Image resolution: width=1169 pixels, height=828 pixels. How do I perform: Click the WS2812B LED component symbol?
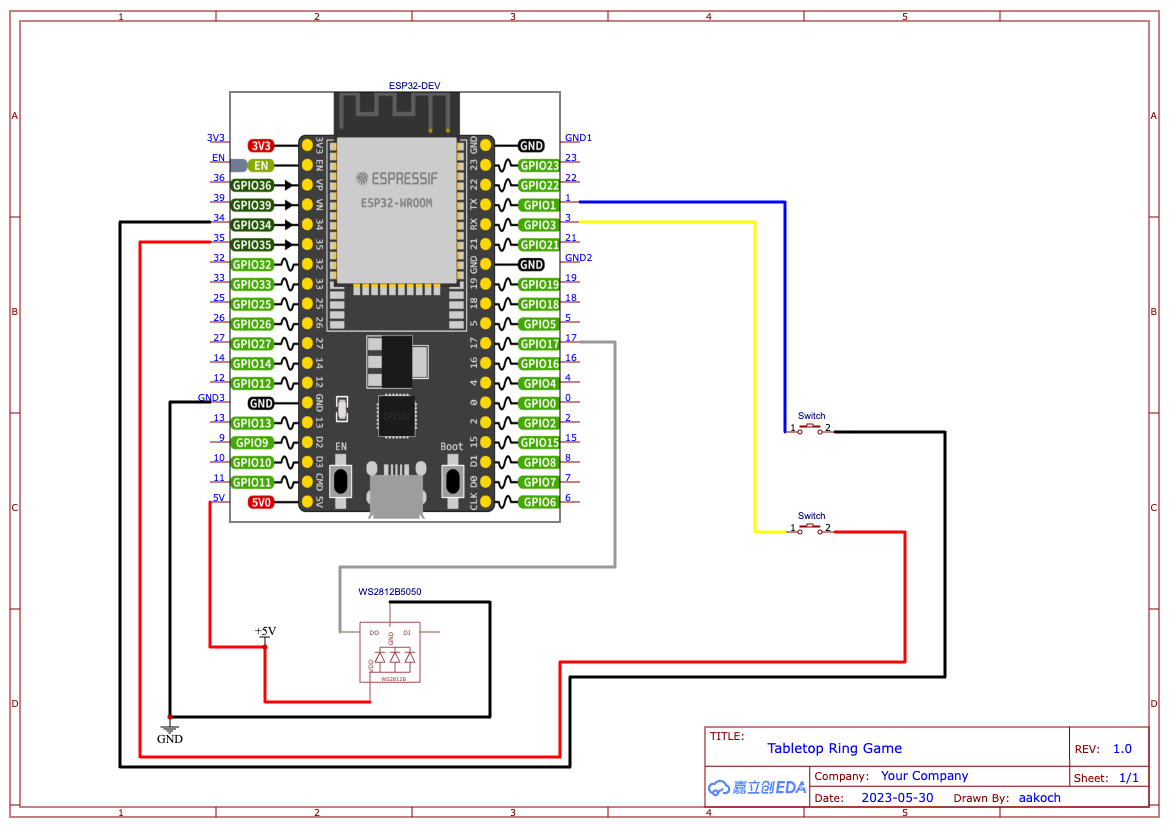pyautogui.click(x=390, y=652)
